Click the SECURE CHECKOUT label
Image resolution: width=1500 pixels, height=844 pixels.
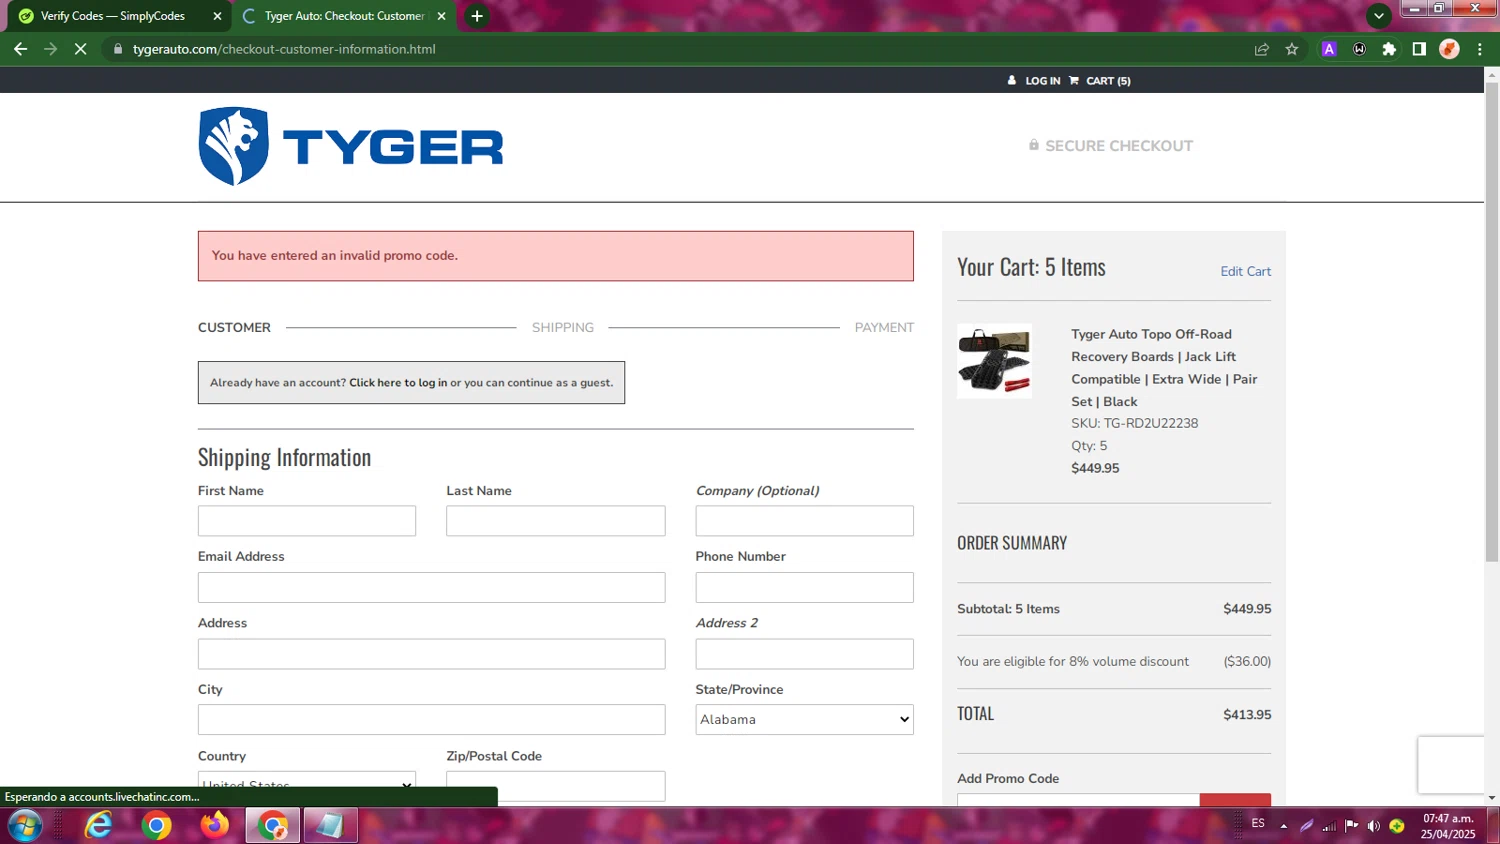(1110, 146)
